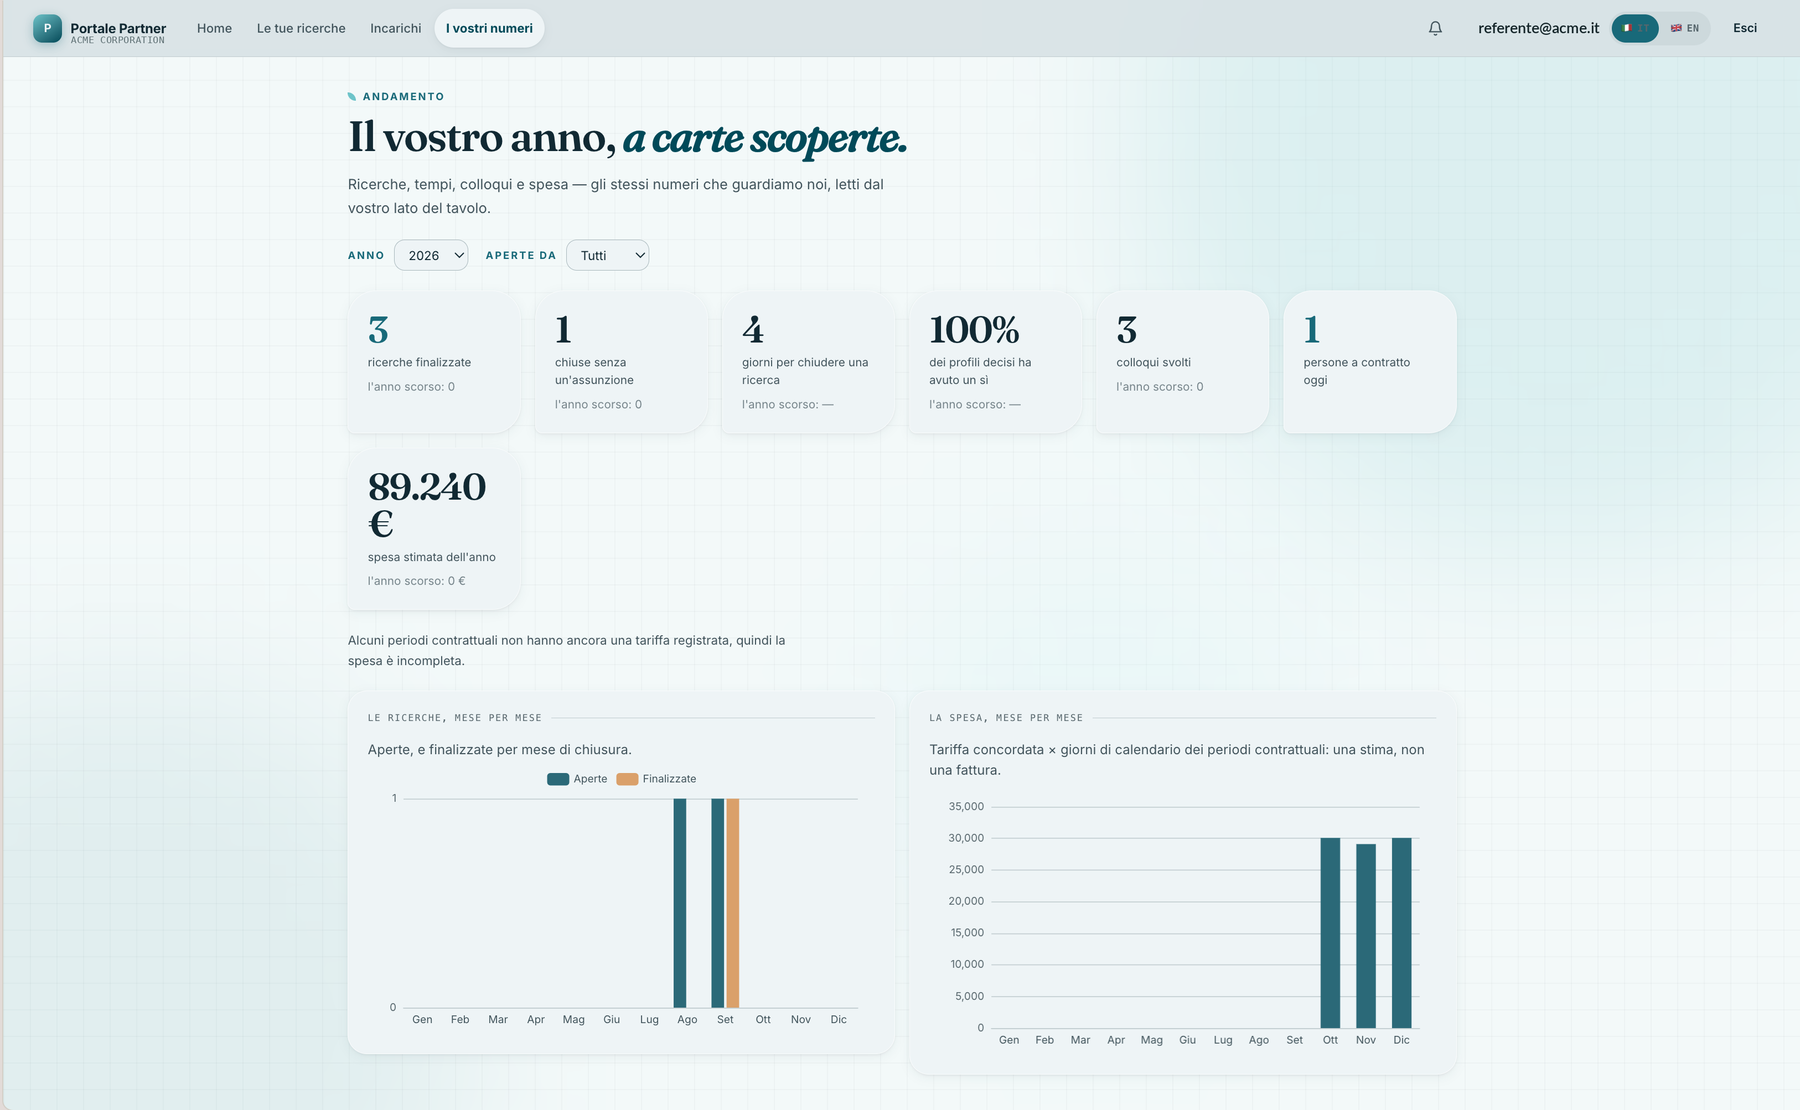Open the Aperte da Tutti dropdown
The width and height of the screenshot is (1800, 1110).
[x=607, y=255]
